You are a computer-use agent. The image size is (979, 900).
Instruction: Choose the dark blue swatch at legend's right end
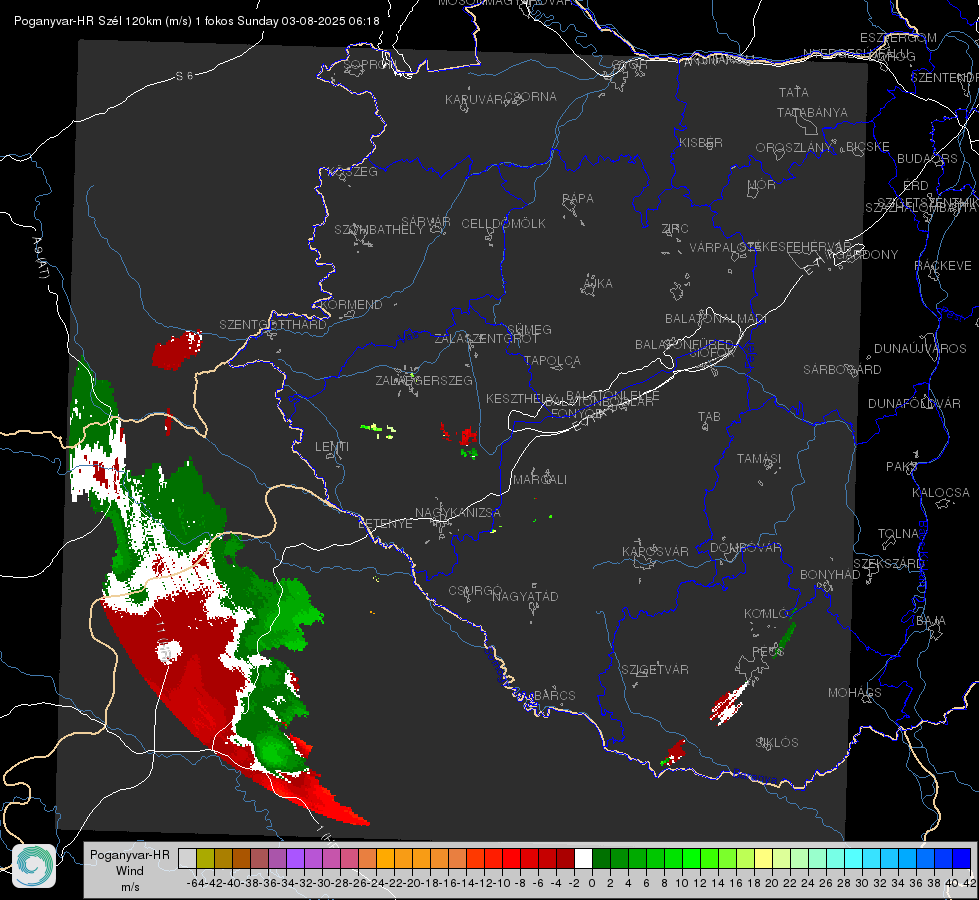click(x=962, y=858)
